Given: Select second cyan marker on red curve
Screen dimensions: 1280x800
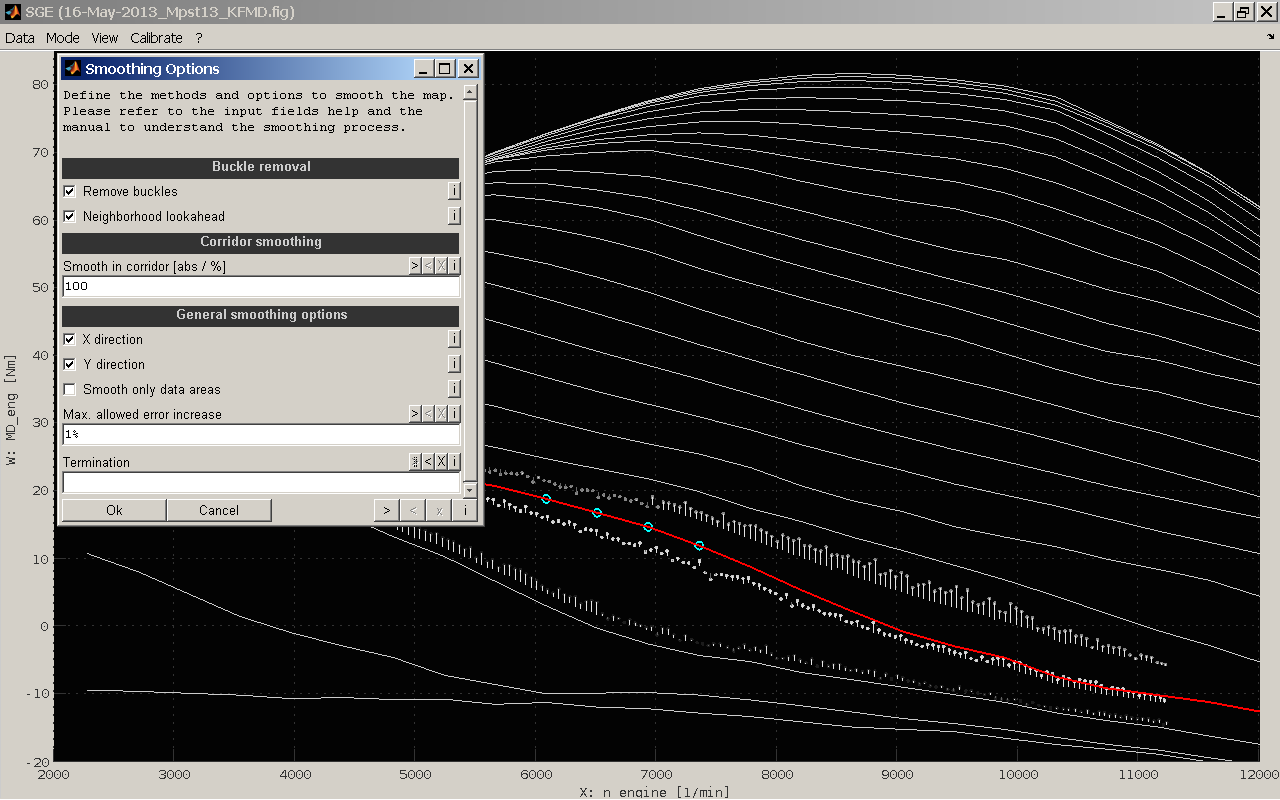Looking at the screenshot, I should tap(597, 513).
